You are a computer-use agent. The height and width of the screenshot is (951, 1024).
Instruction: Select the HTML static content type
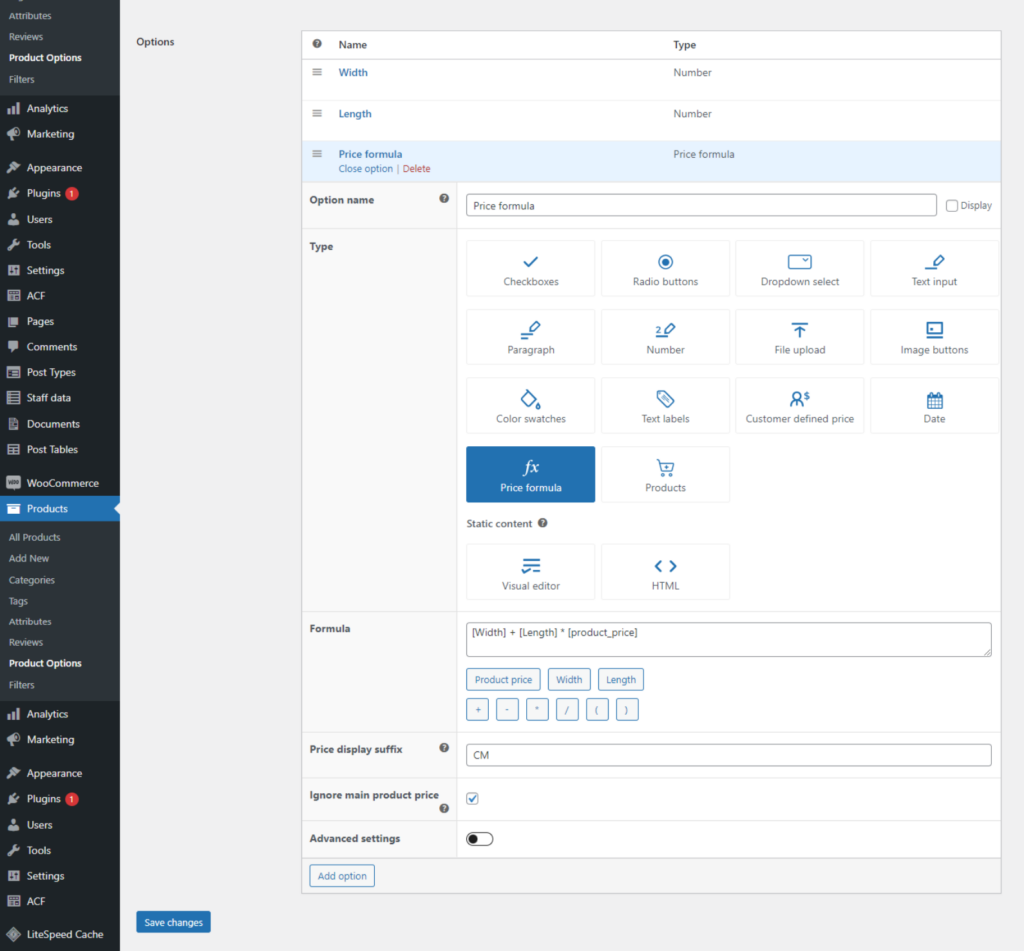point(665,572)
